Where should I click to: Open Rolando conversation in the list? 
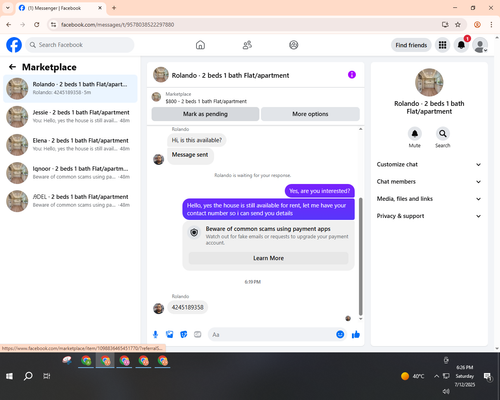(70, 89)
